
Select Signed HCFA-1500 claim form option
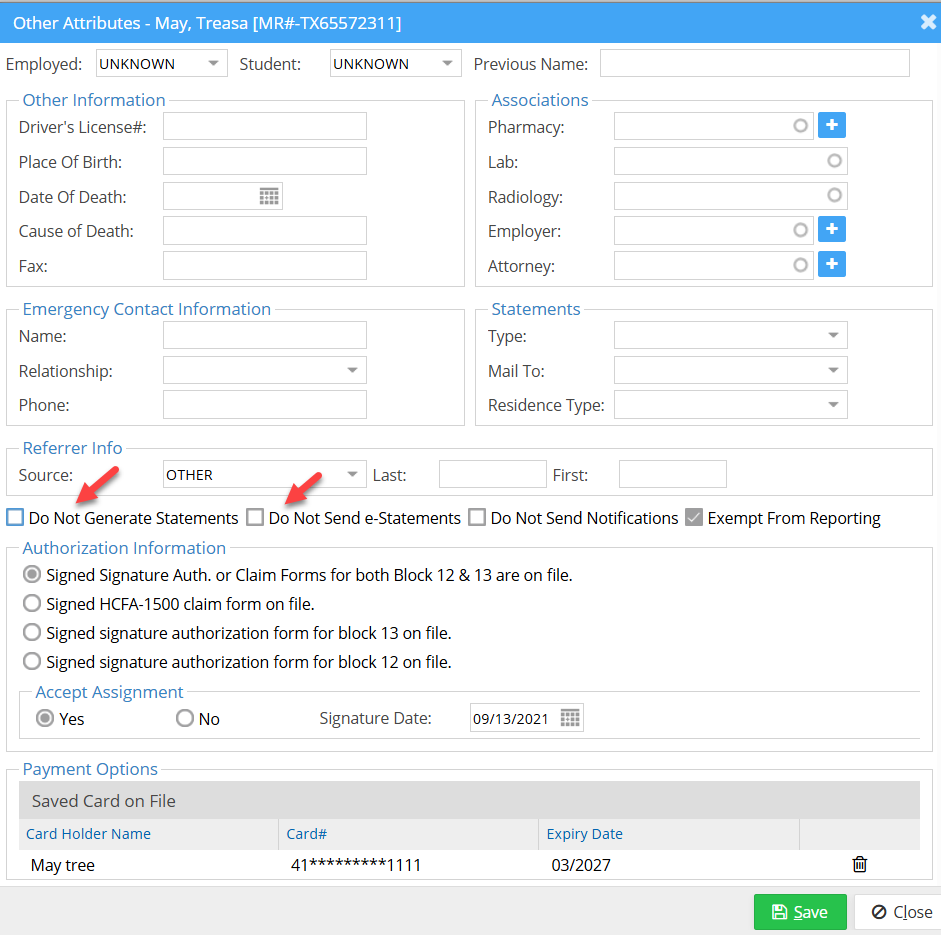[32, 604]
